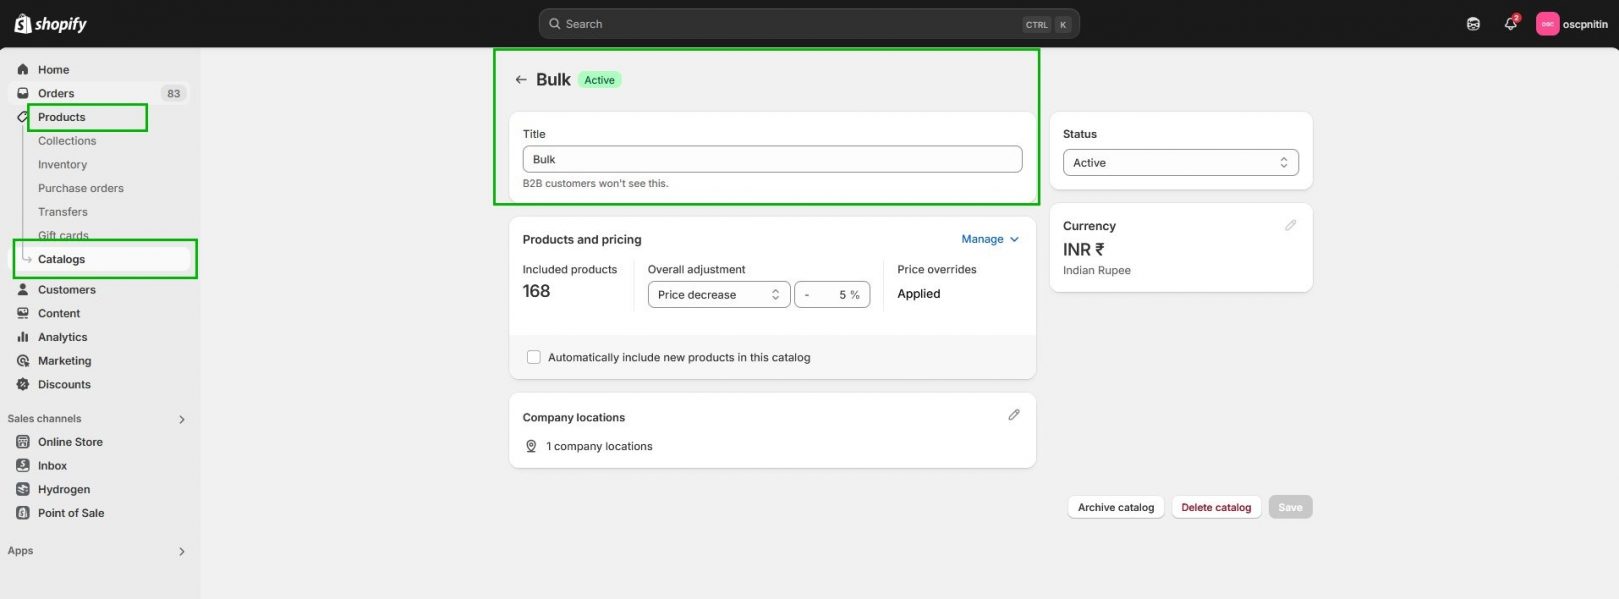This screenshot has height=599, width=1619.
Task: Click the percentage adjustment field
Action: click(x=832, y=295)
